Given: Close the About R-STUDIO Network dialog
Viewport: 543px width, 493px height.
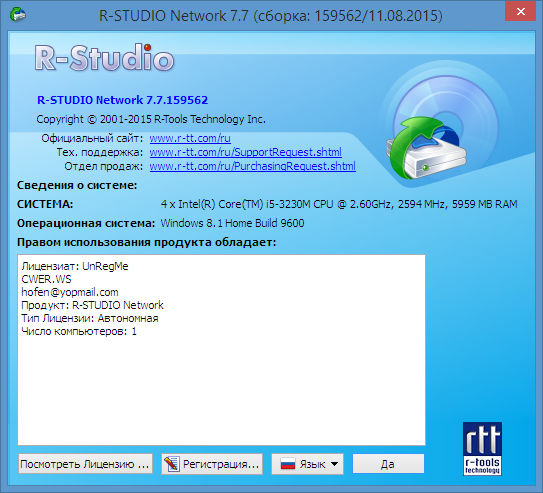Looking at the screenshot, I should [x=520, y=12].
